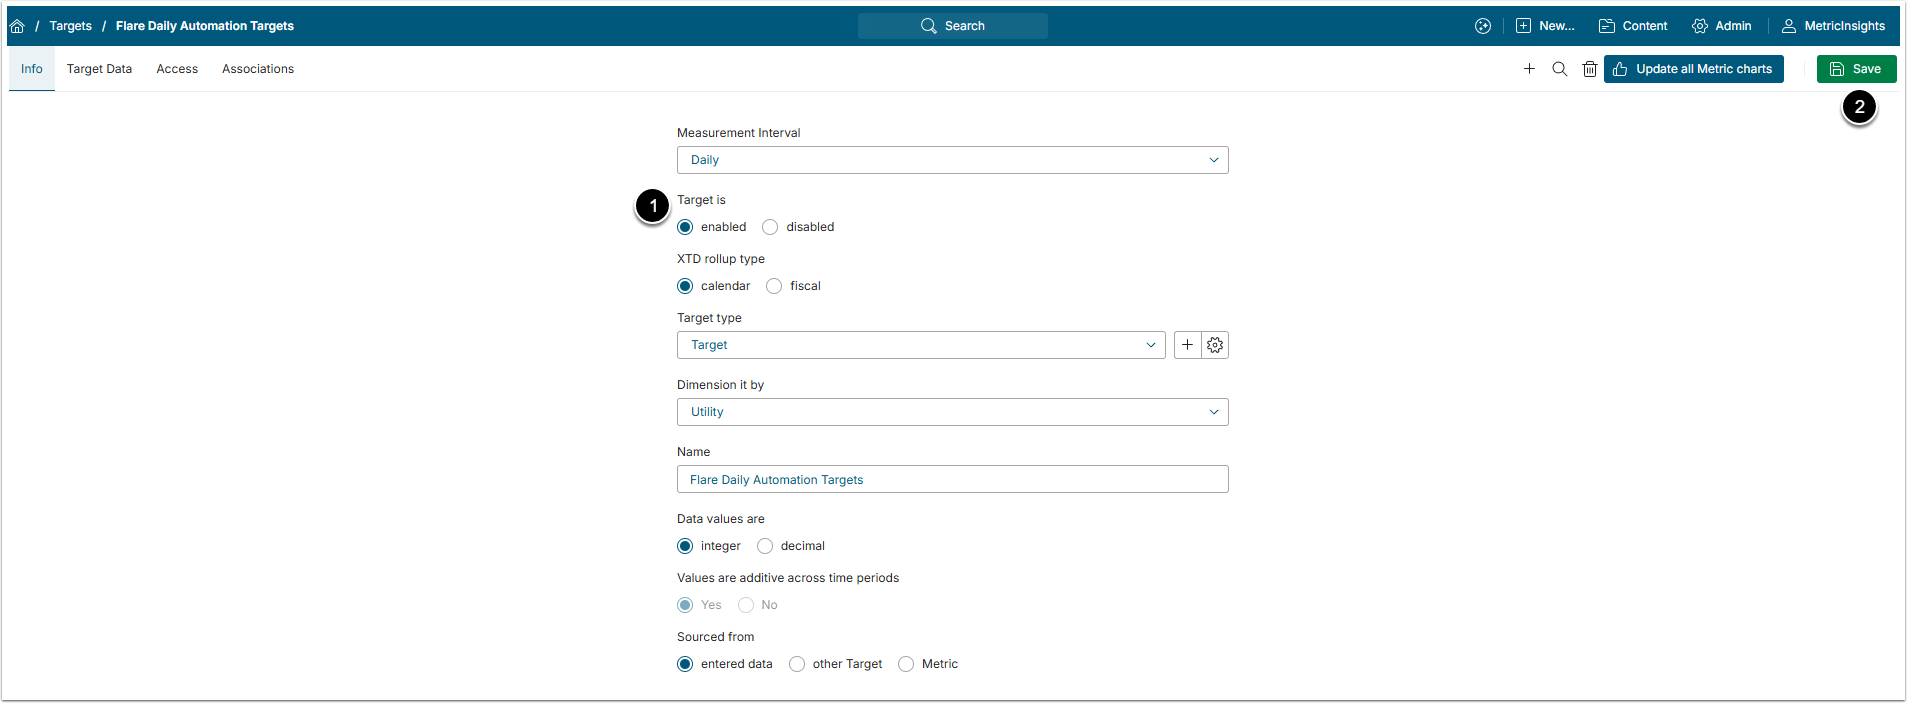Click the plus icon in the top toolbar

[x=1529, y=69]
